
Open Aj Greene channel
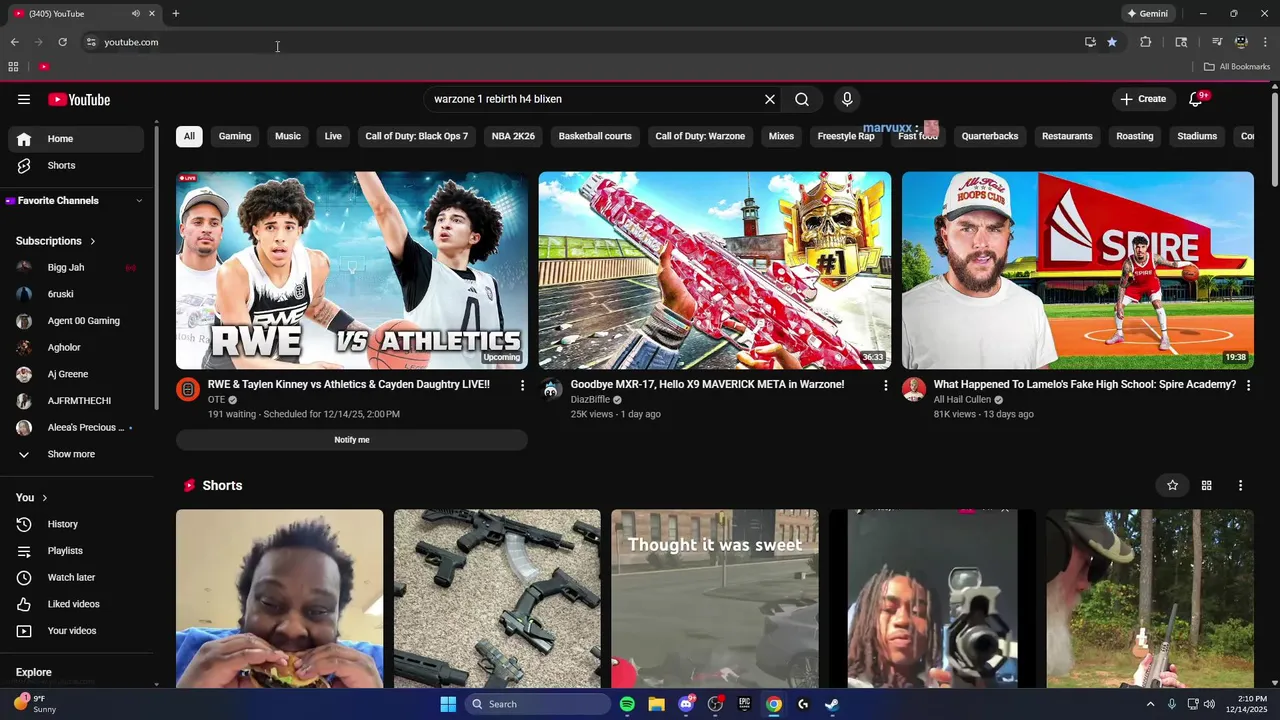76,374
